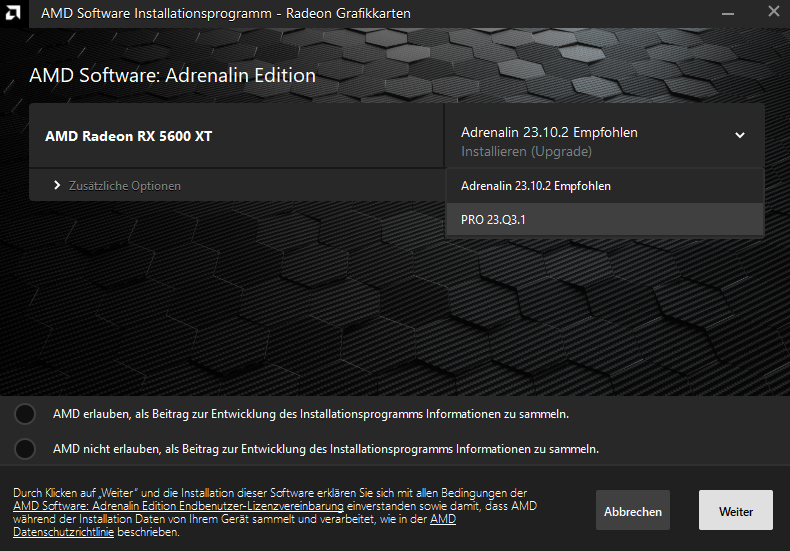This screenshot has width=790, height=551.
Task: Click AMD Radeon RX 5600 XT label
Action: (x=128, y=136)
